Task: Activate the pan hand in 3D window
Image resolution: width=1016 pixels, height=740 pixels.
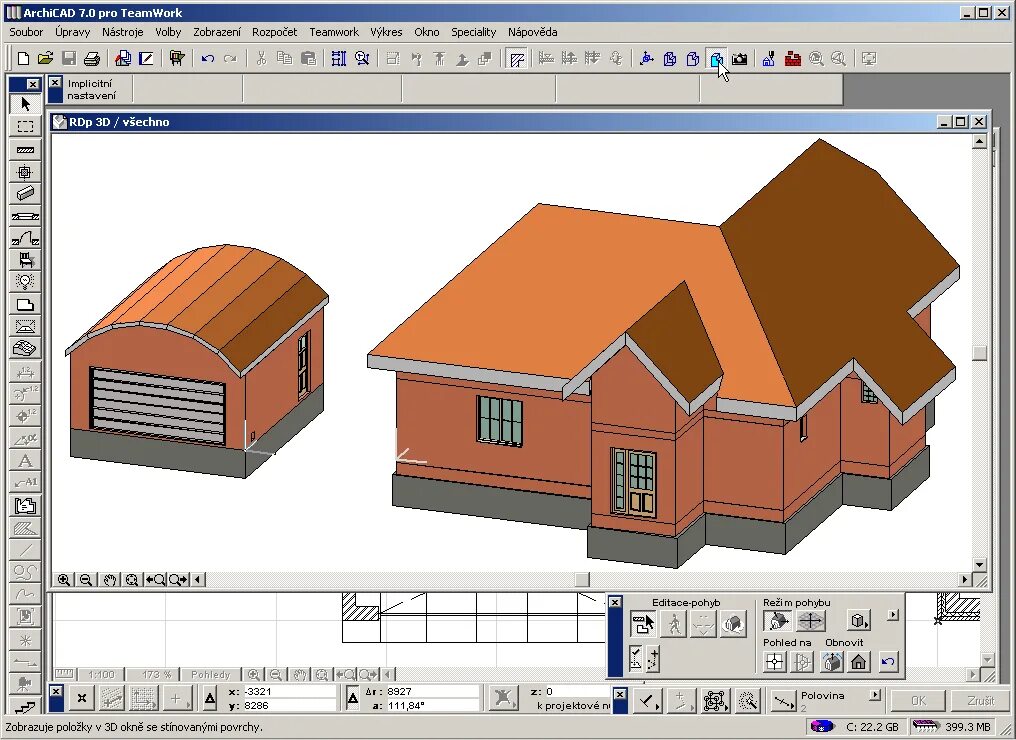Action: (x=109, y=580)
